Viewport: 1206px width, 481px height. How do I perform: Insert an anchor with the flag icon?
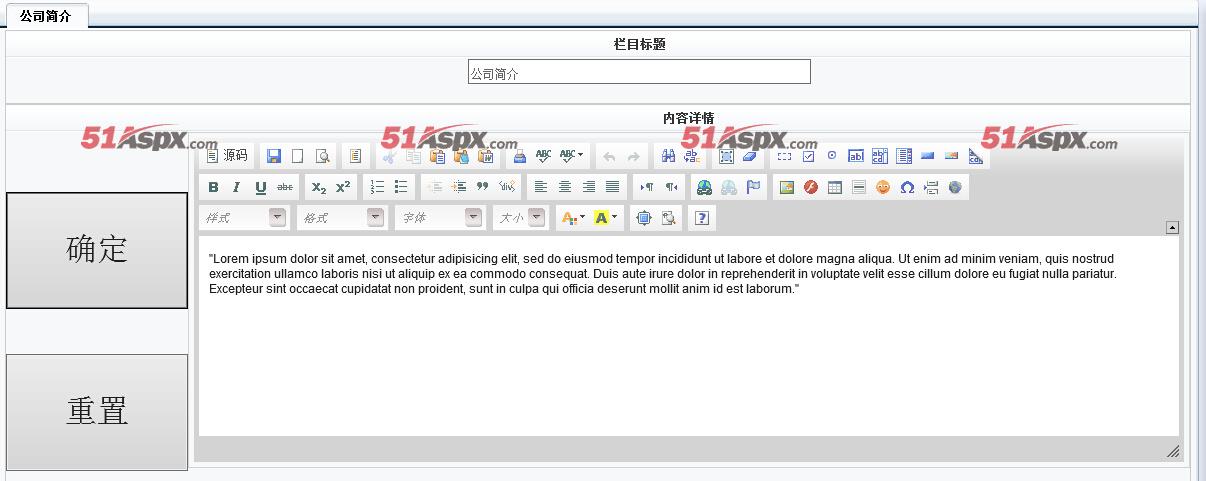[x=753, y=187]
